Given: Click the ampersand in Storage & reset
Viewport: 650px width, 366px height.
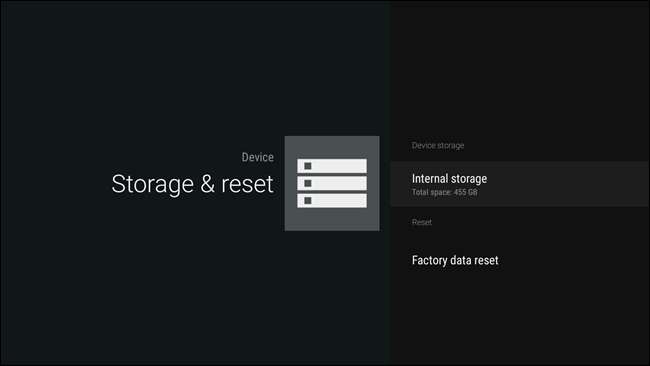Looking at the screenshot, I should coord(207,184).
